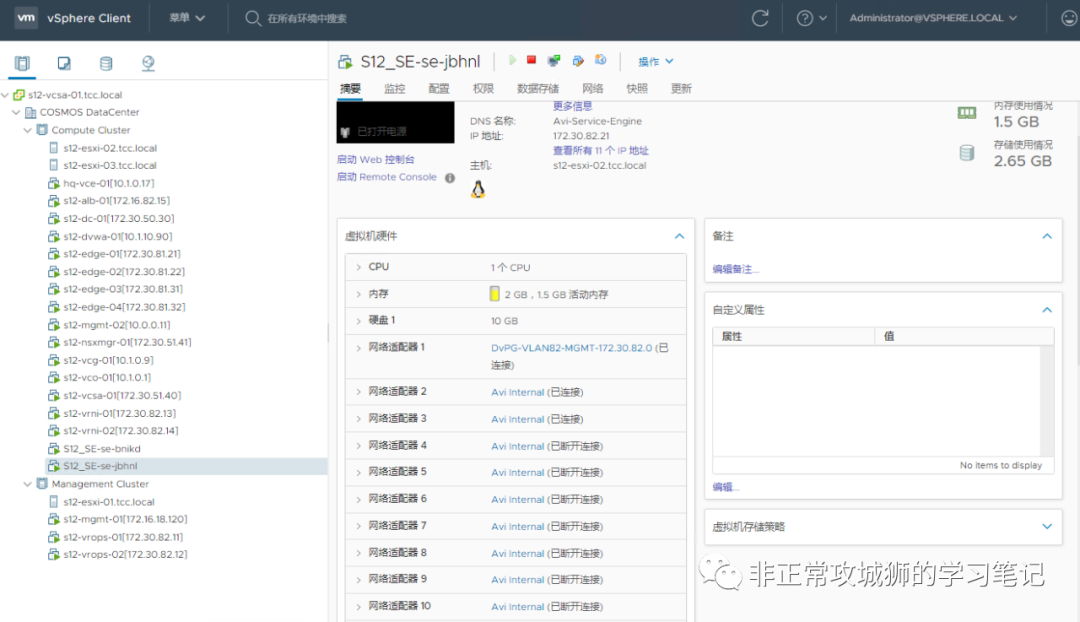The width and height of the screenshot is (1080, 622).
Task: Switch to the 监控 tab
Action: (x=395, y=89)
